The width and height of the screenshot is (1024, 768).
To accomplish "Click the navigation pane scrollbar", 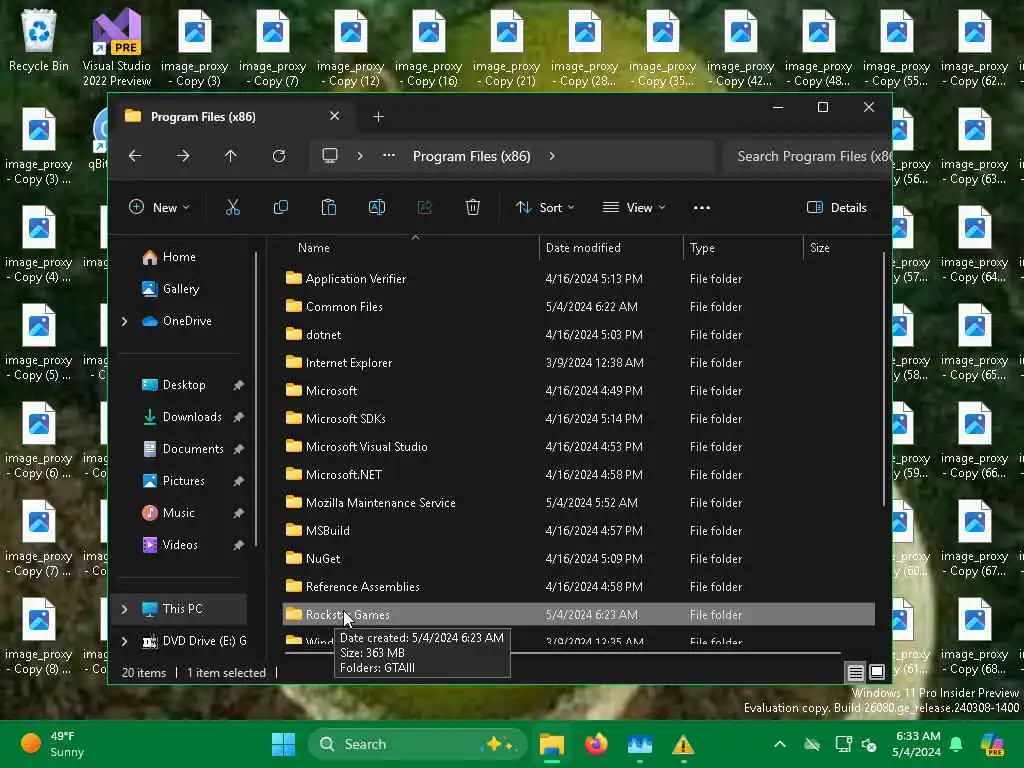I will pos(256,400).
